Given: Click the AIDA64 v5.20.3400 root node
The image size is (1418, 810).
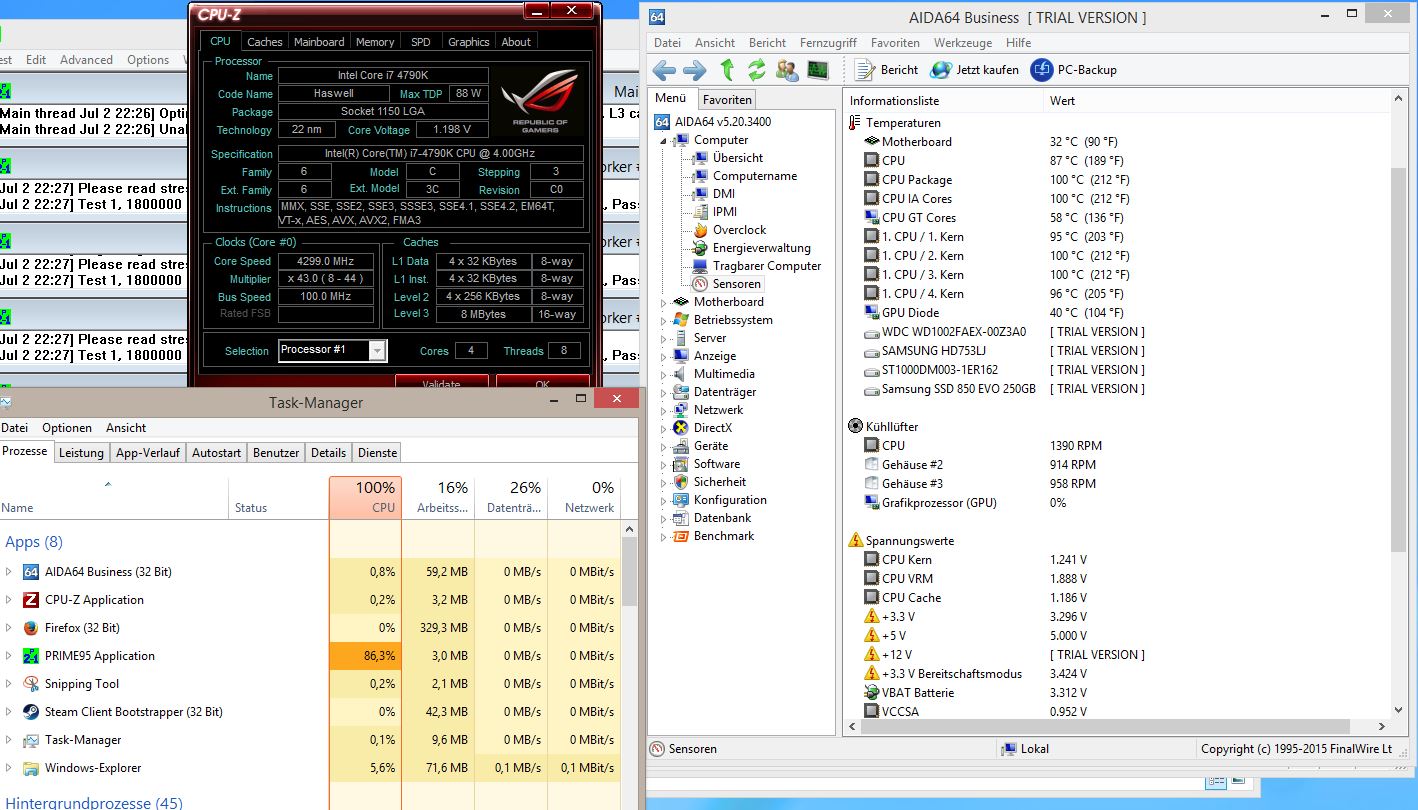Looking at the screenshot, I should (723, 122).
